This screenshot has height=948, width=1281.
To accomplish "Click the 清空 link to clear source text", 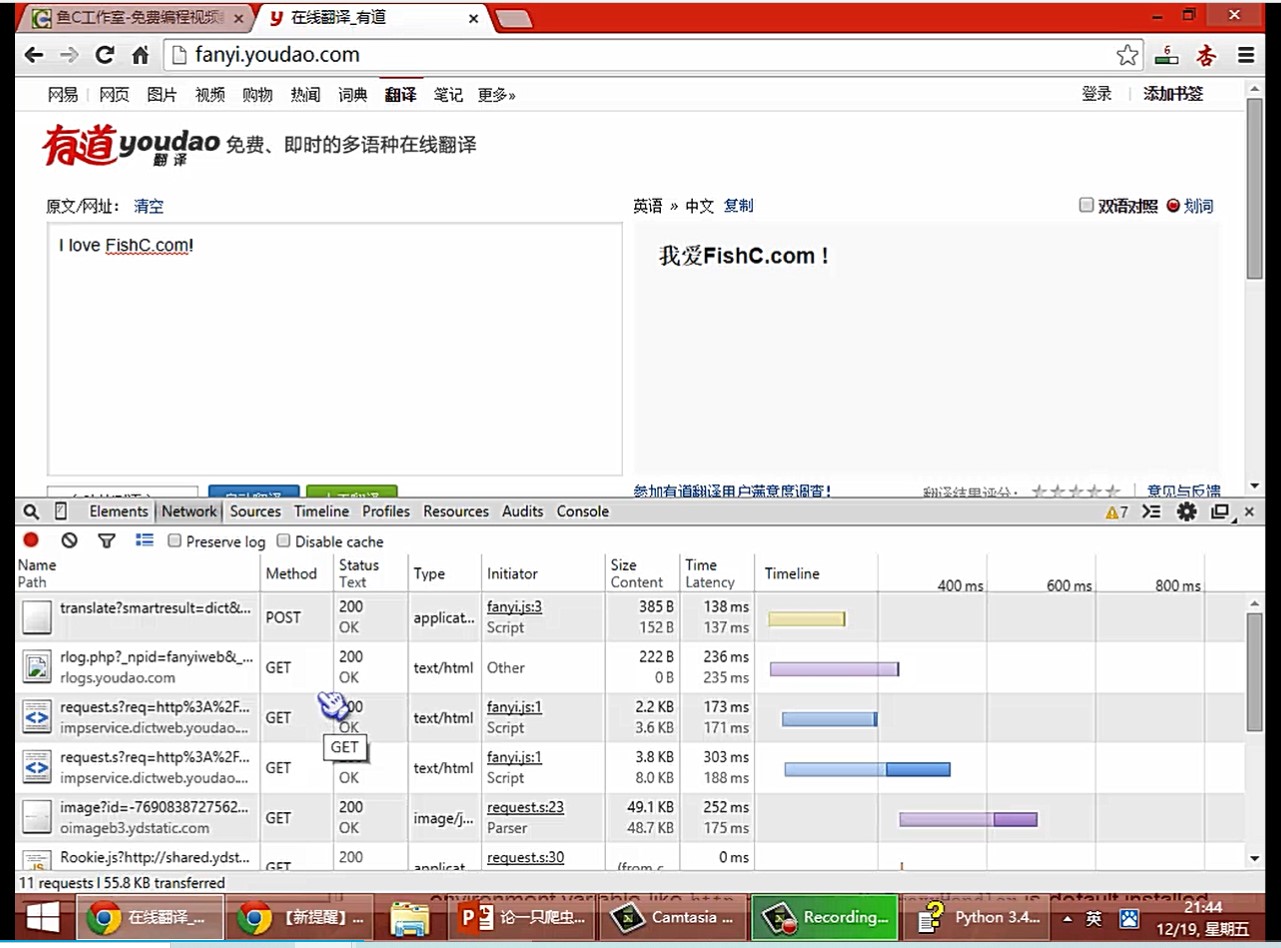I will pos(149,206).
